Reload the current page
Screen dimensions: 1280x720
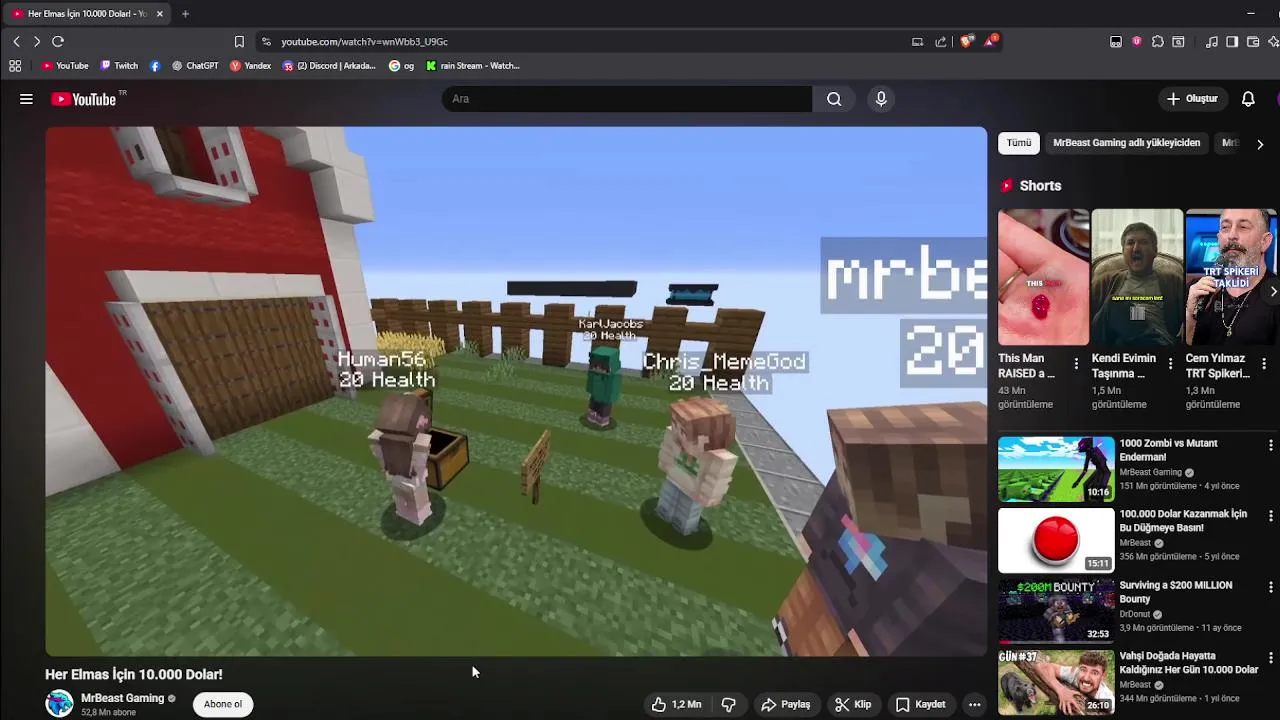[x=58, y=41]
